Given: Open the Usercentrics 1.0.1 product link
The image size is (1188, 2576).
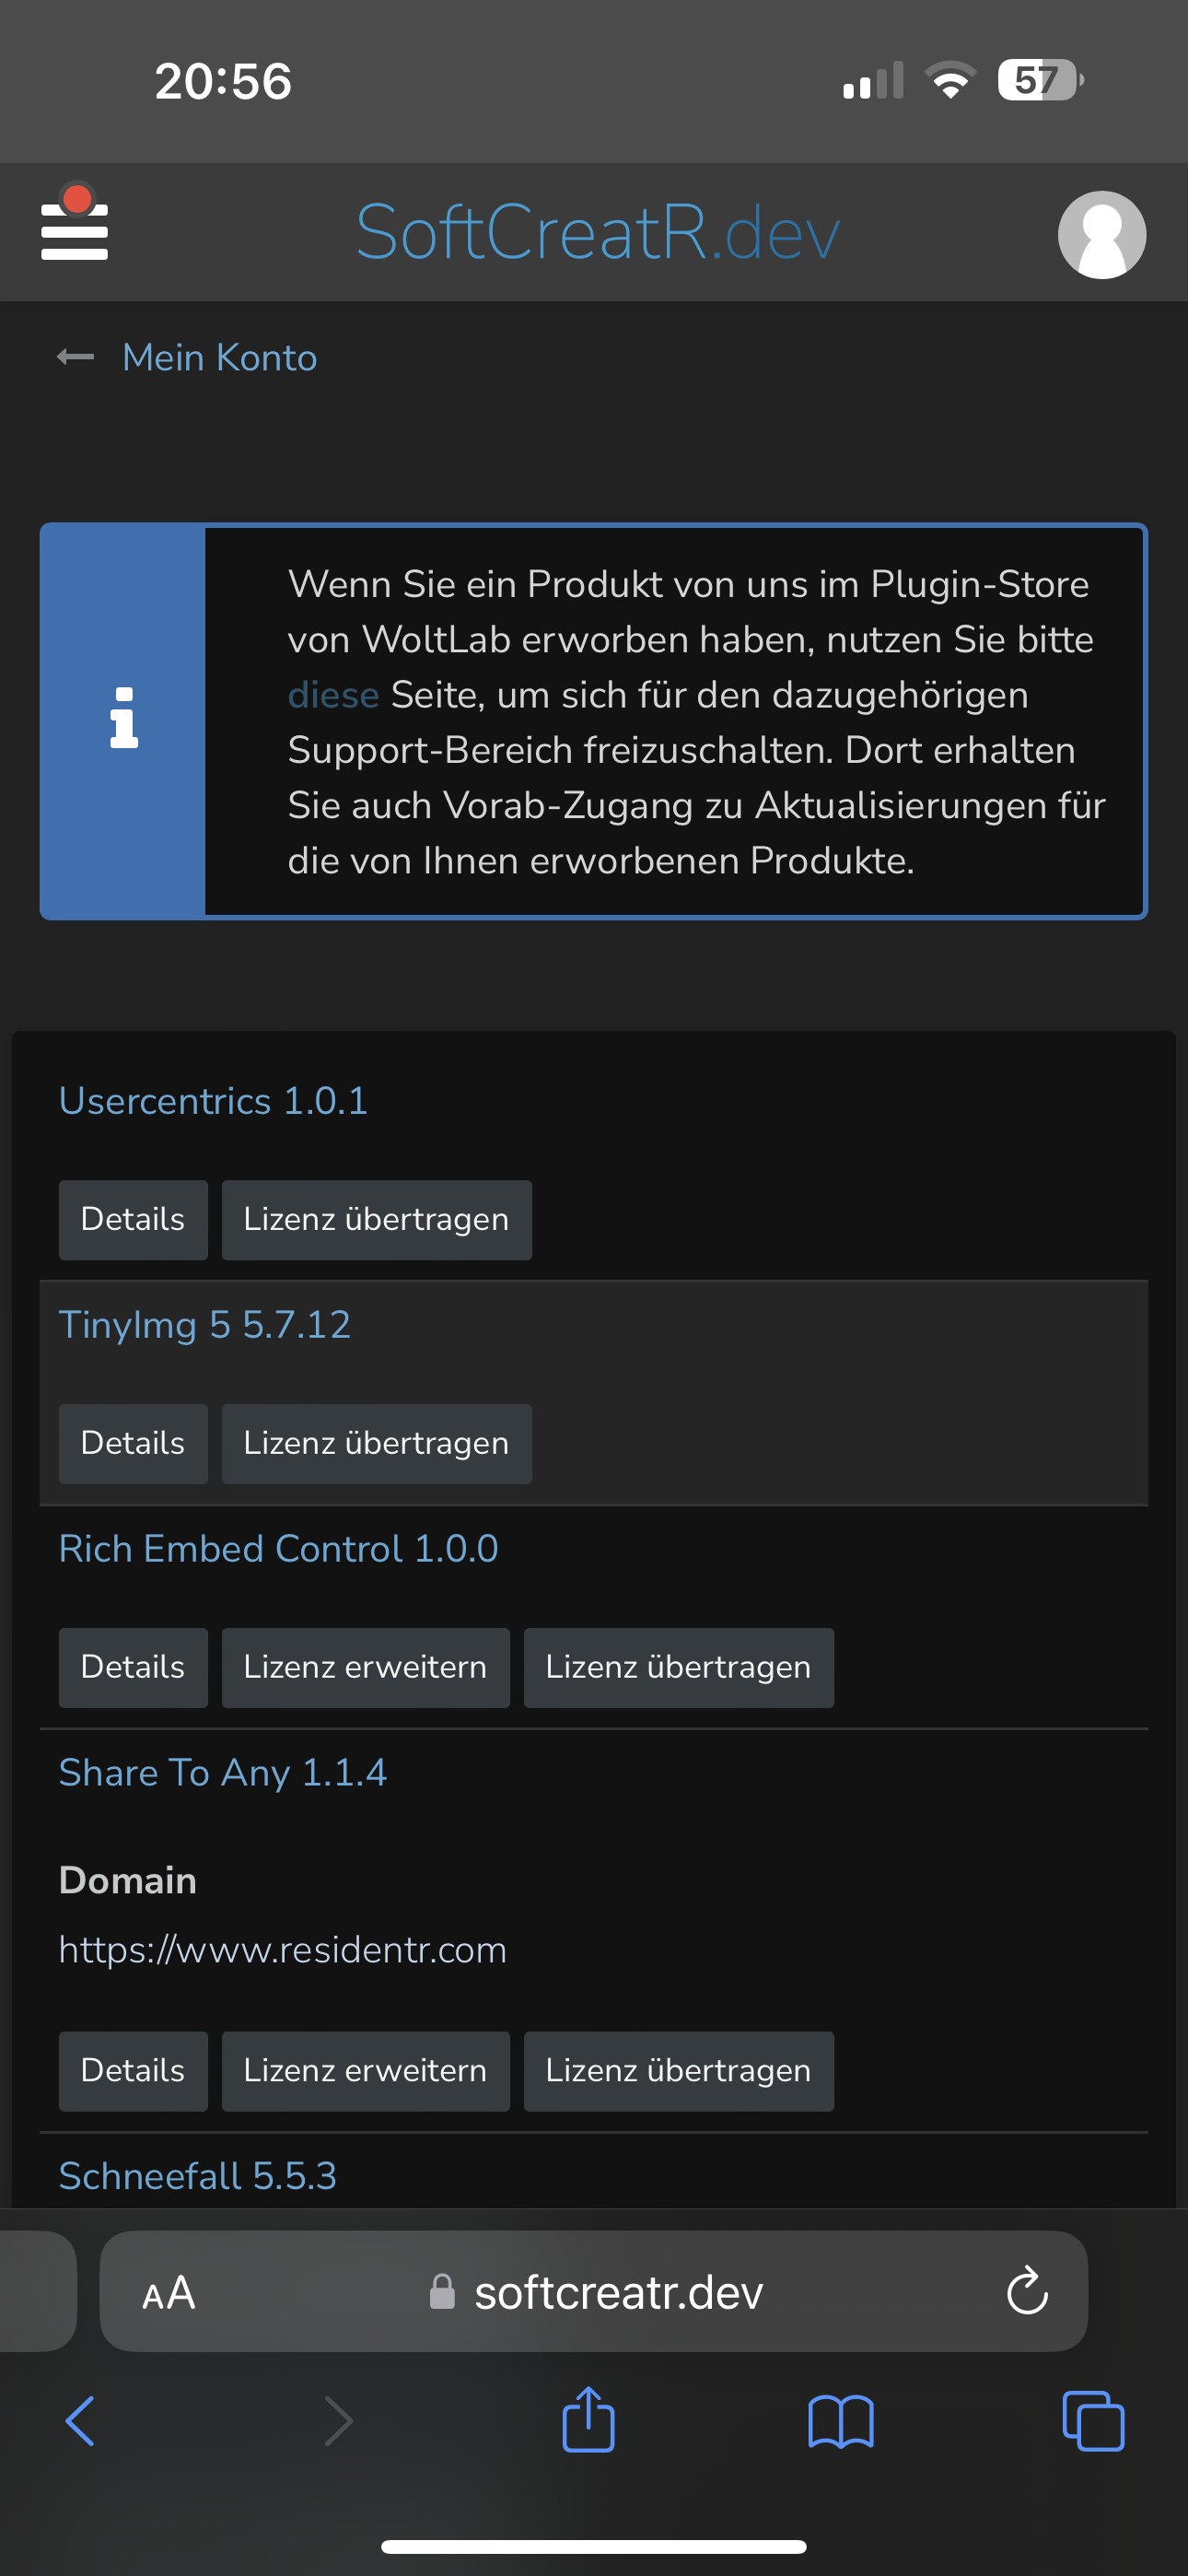Looking at the screenshot, I should coord(213,1101).
